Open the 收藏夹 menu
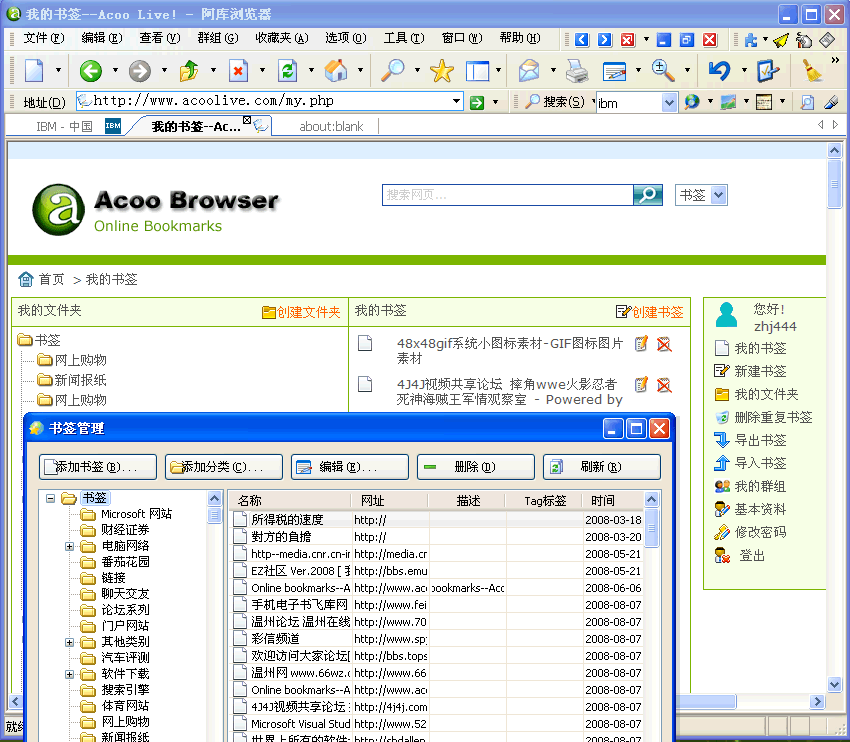The height and width of the screenshot is (742, 850). pos(279,38)
